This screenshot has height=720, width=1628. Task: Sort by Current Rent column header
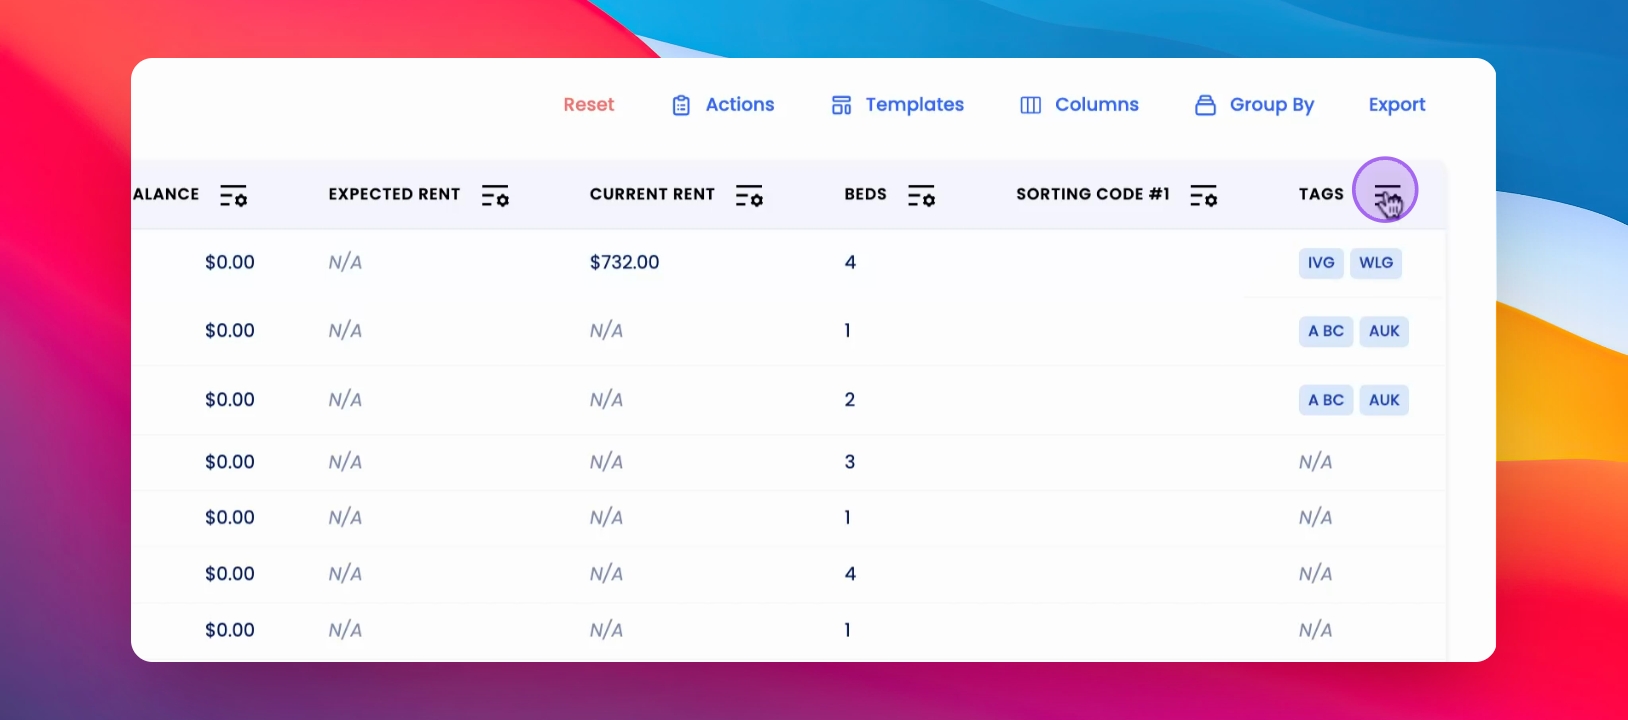[652, 194]
